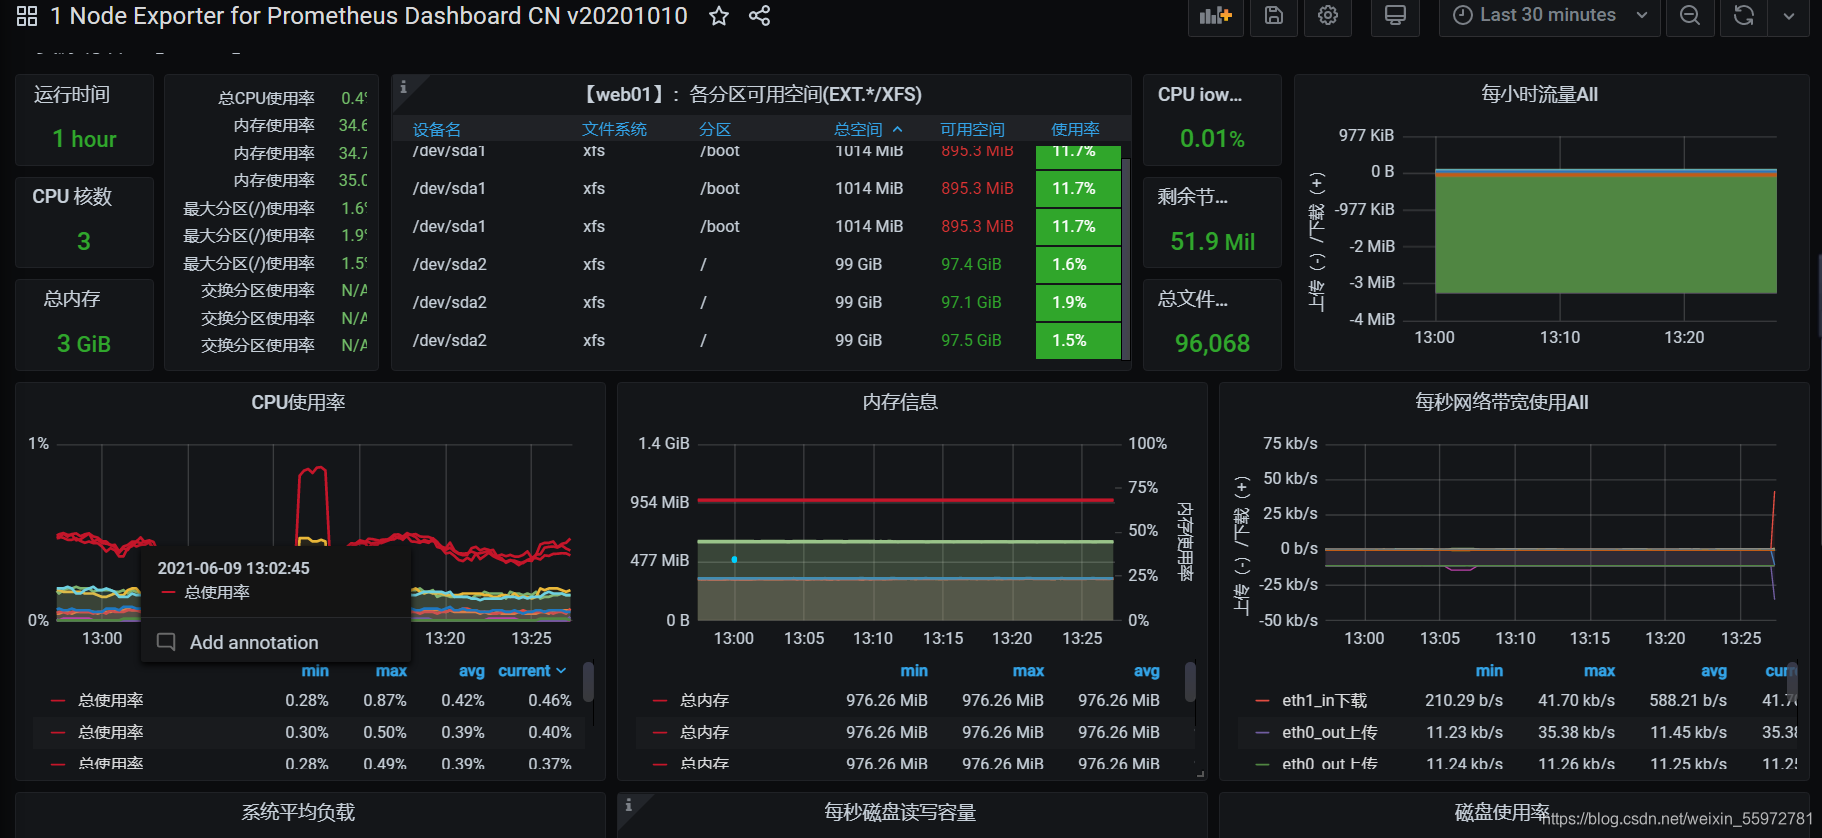This screenshot has width=1822, height=838.
Task: Click partition table vertical scrollbar
Action: click(1126, 258)
